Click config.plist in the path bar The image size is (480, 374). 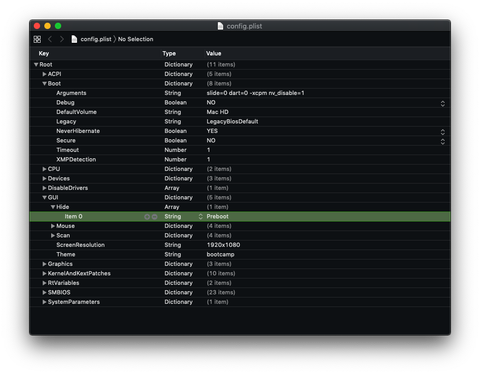[x=96, y=39]
